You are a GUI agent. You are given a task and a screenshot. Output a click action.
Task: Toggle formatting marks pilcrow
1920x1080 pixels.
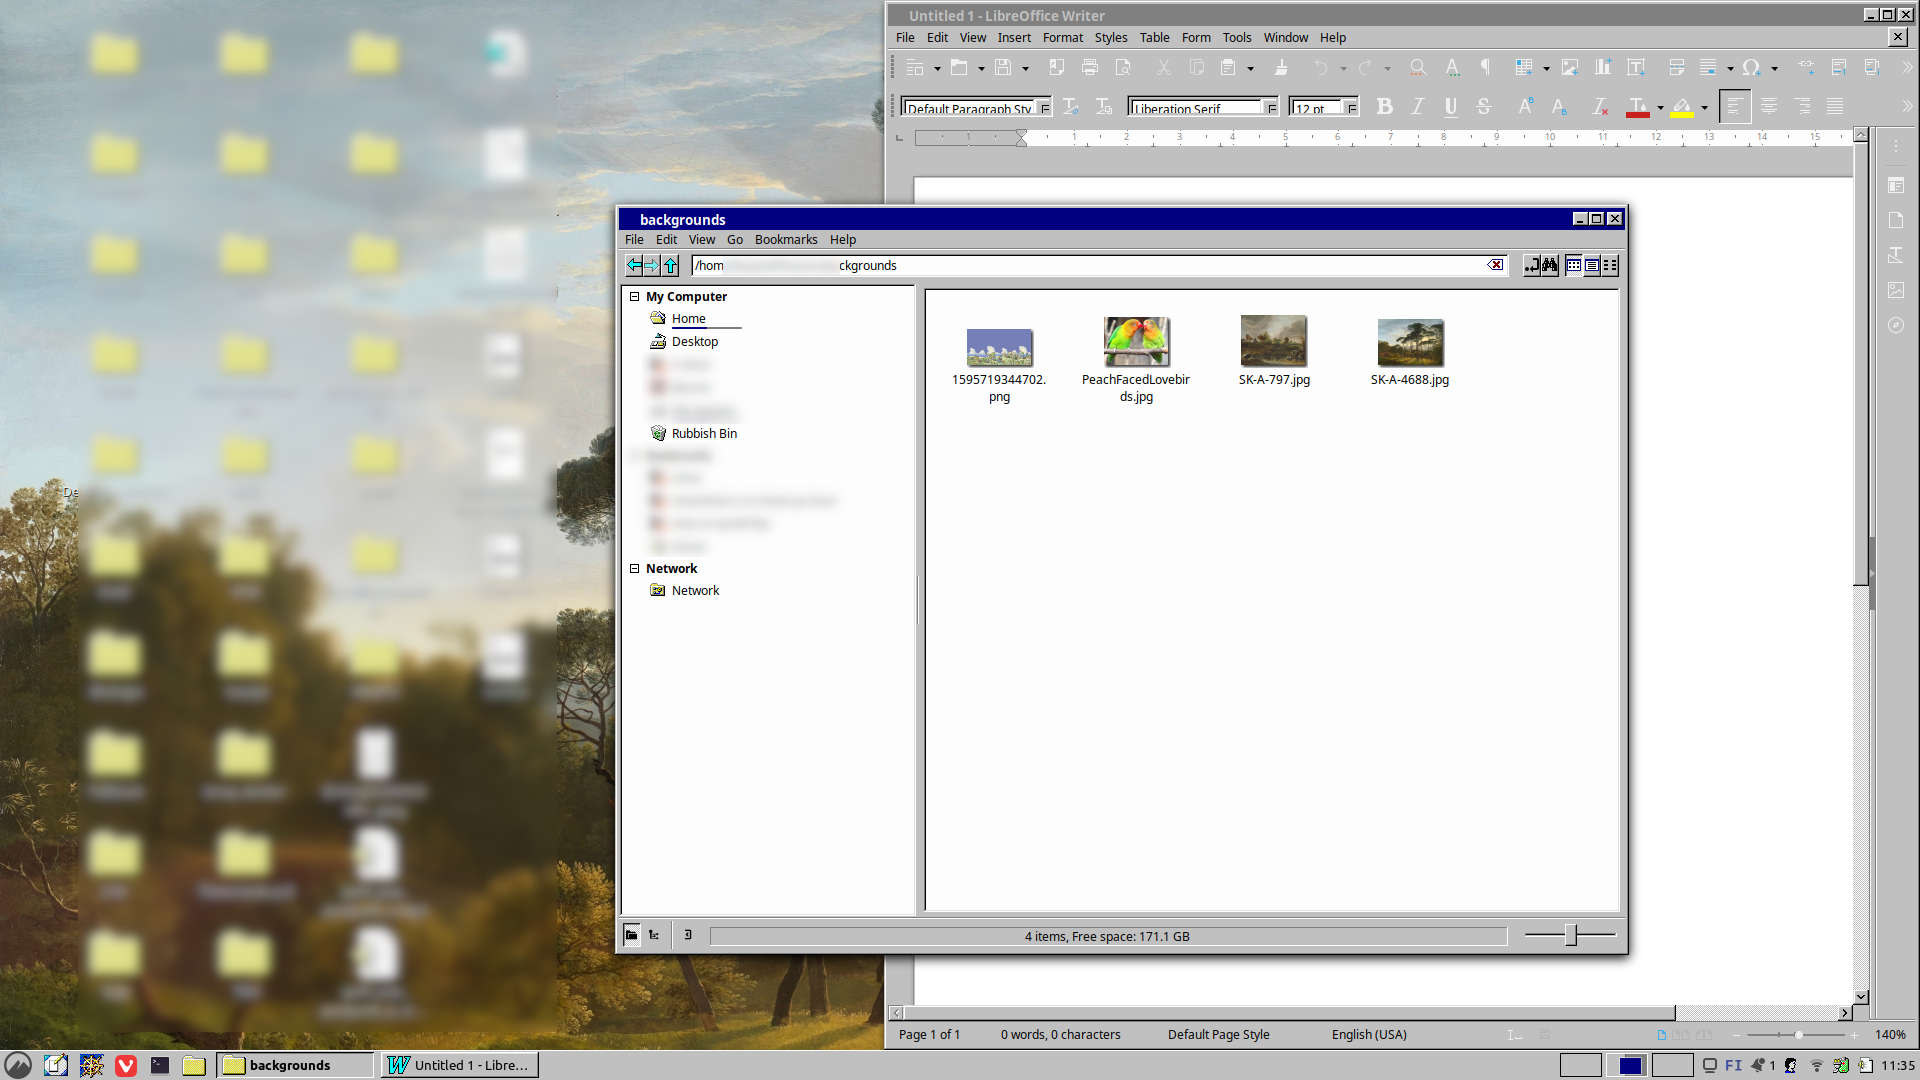1485,68
